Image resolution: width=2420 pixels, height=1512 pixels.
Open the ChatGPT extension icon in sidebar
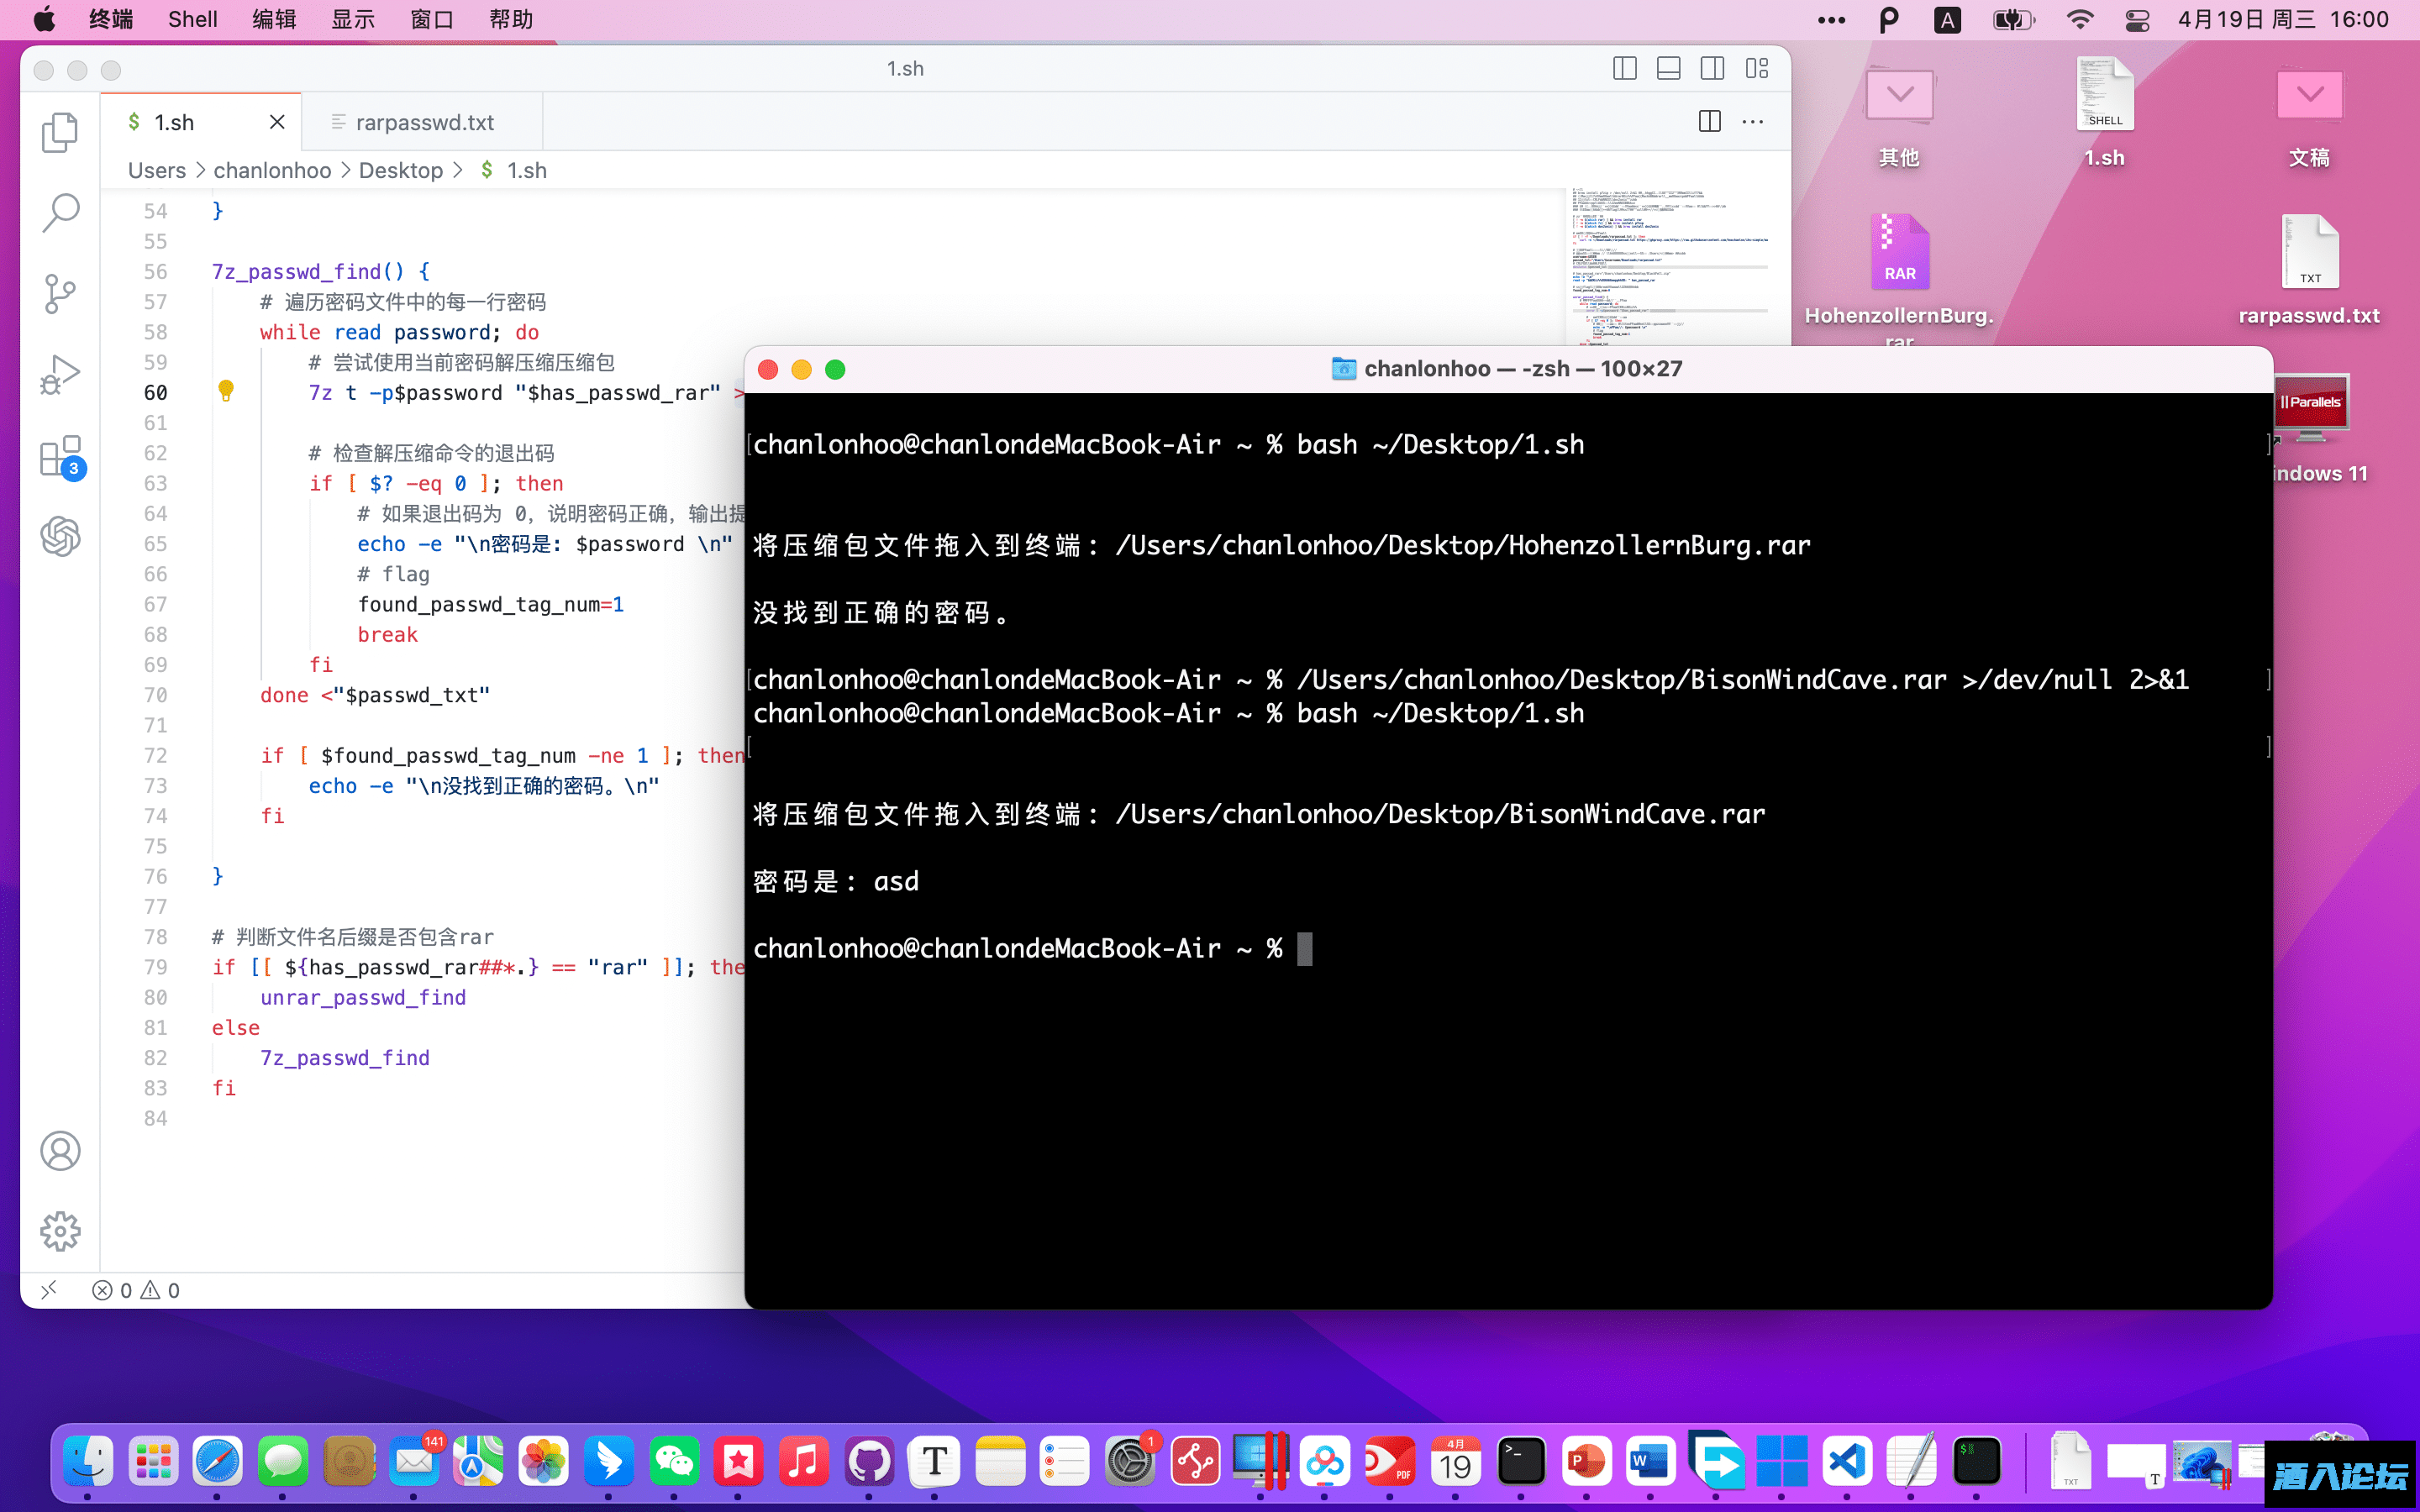(x=60, y=537)
